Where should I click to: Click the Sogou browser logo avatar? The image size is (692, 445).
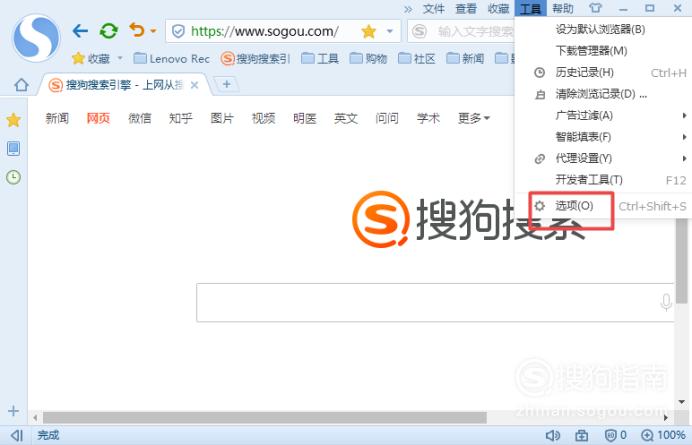tap(36, 38)
